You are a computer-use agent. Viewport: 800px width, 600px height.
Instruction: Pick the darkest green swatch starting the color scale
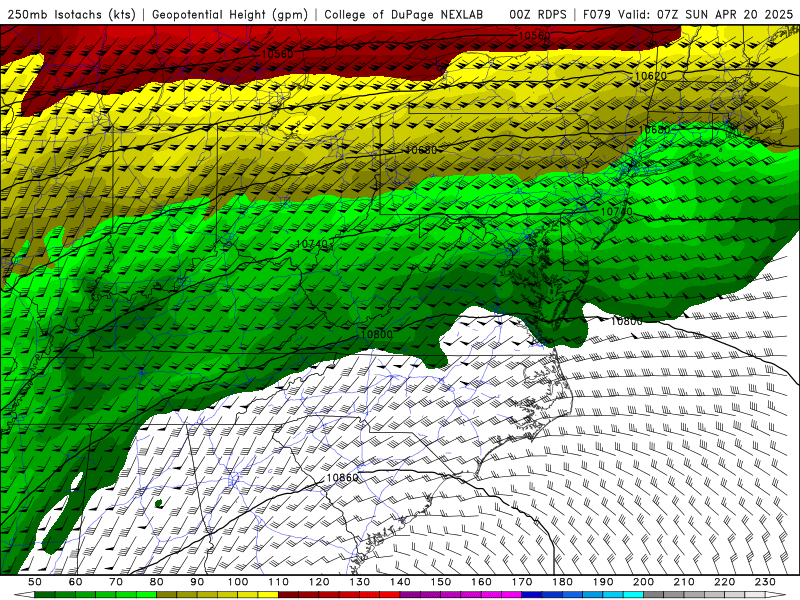click(x=45, y=595)
